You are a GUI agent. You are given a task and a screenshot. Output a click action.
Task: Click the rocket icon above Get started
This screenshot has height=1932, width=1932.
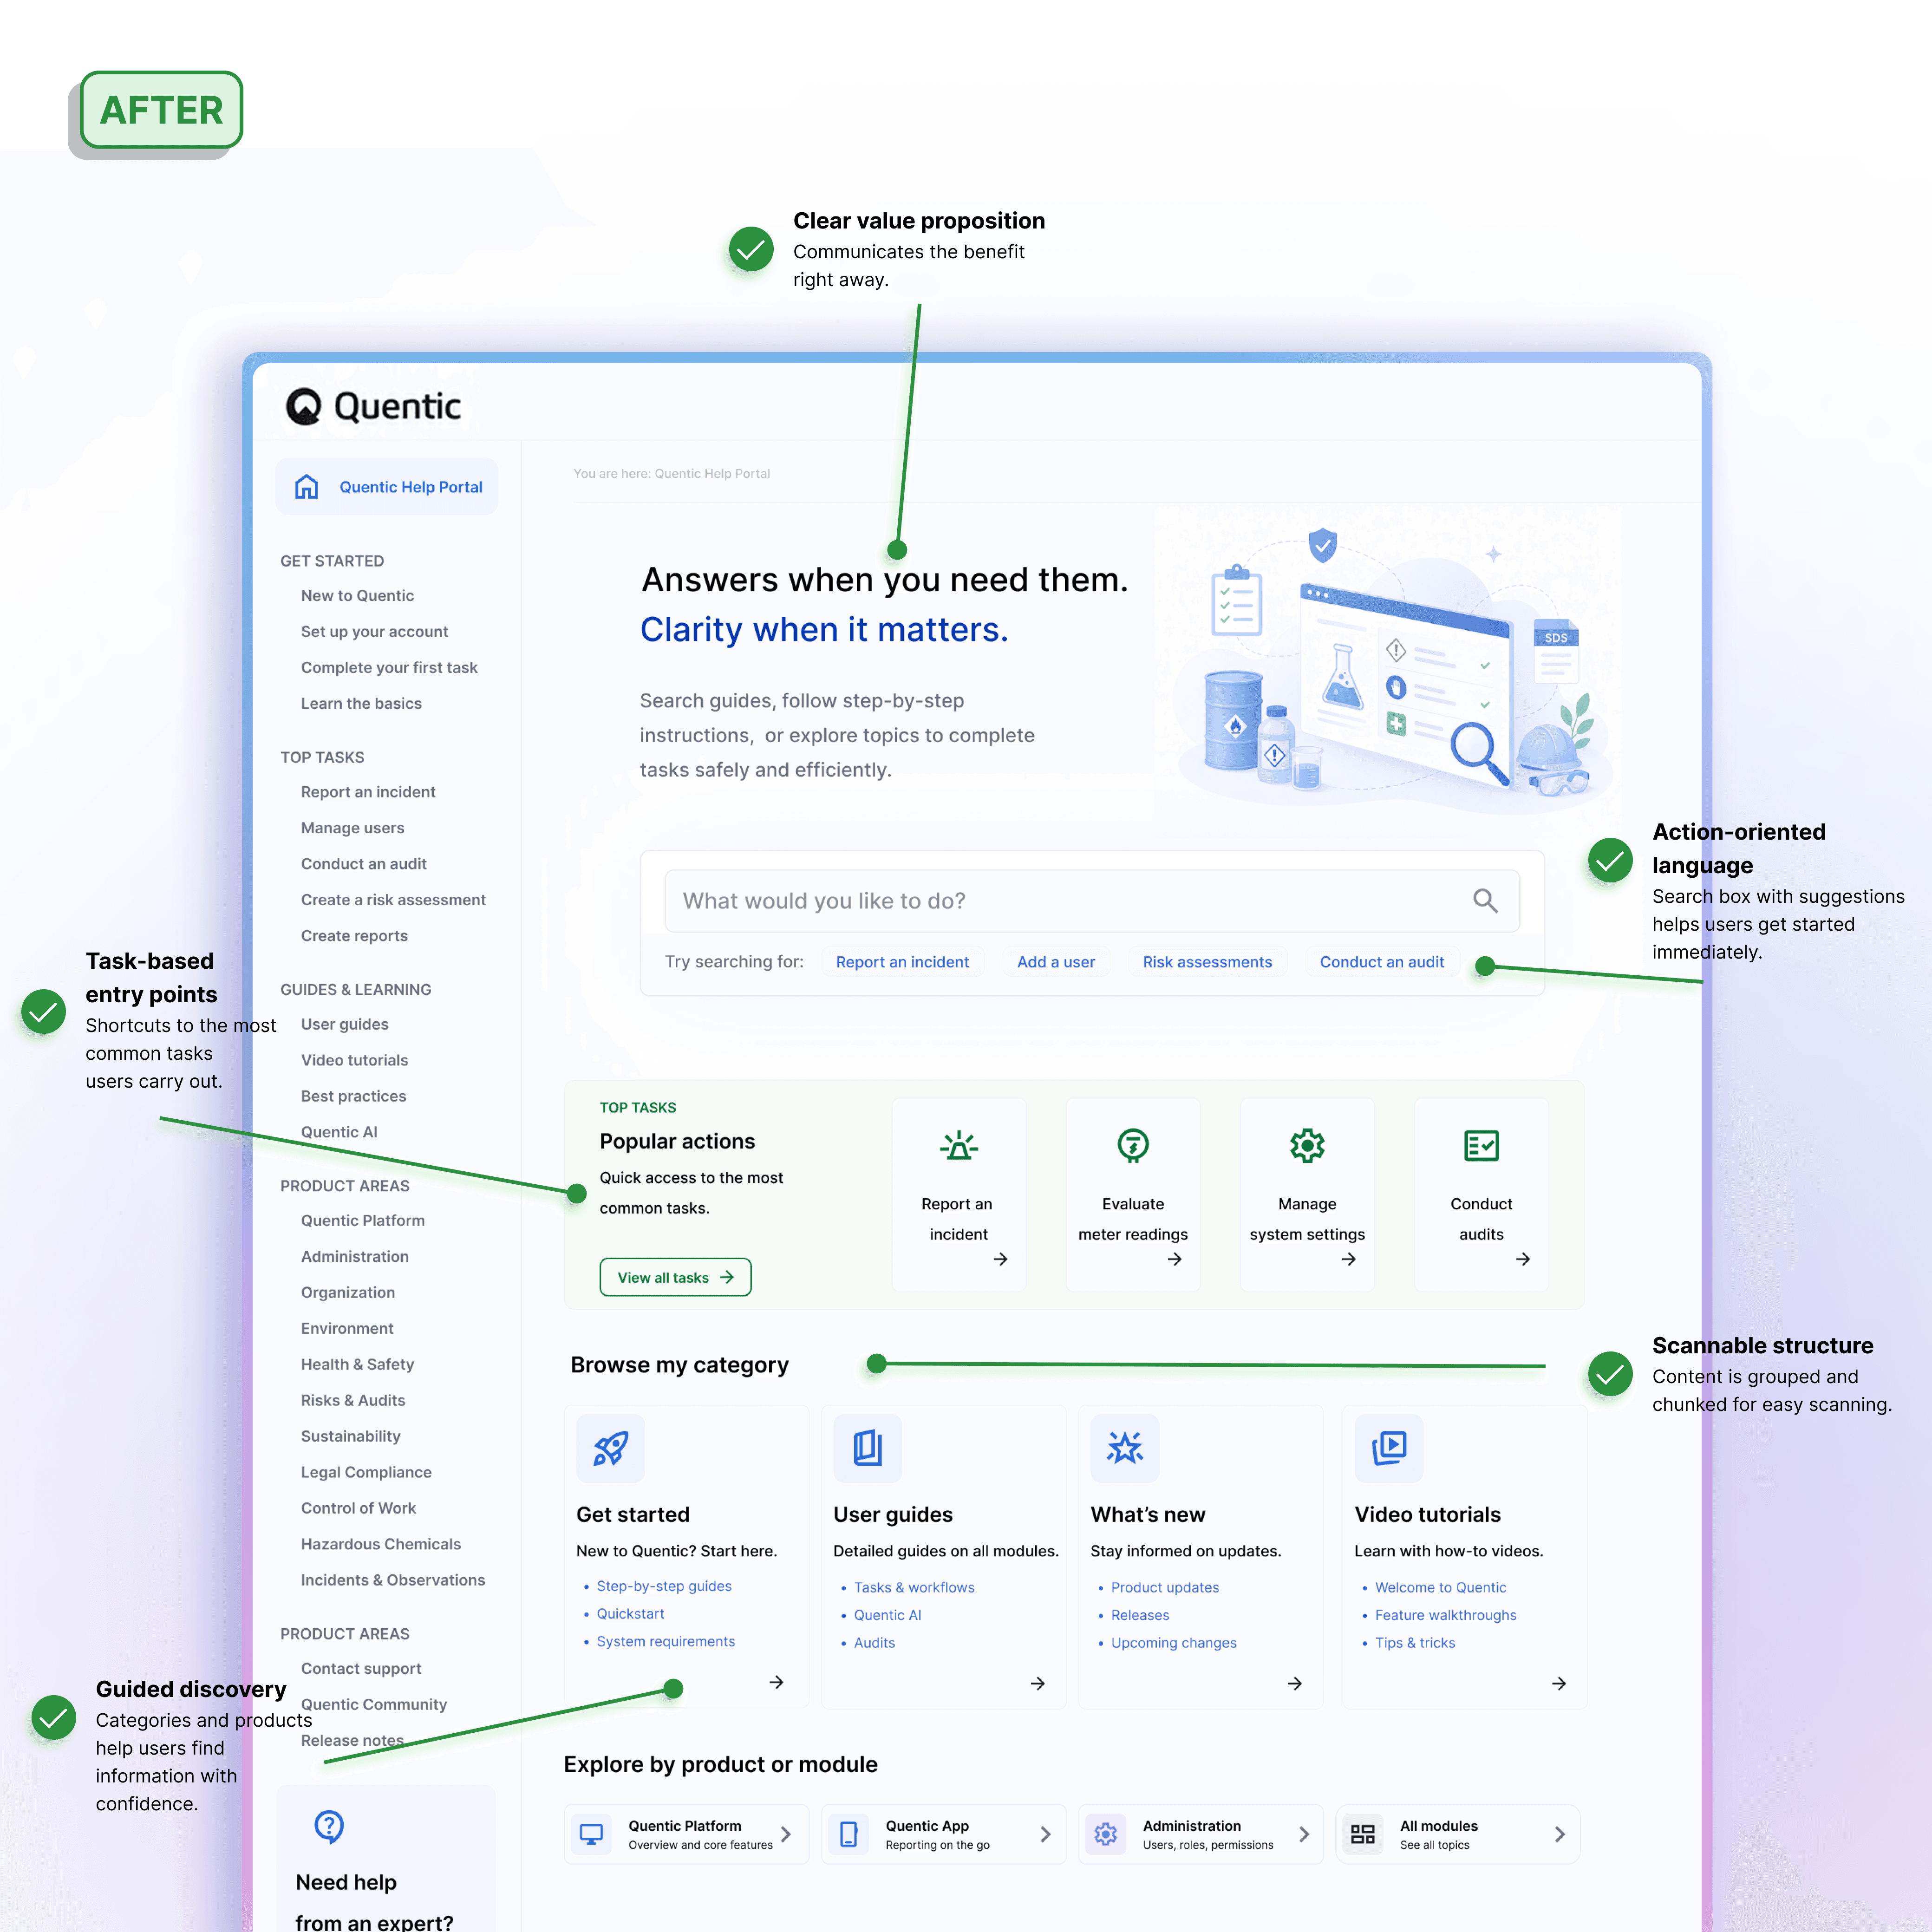[x=611, y=1448]
